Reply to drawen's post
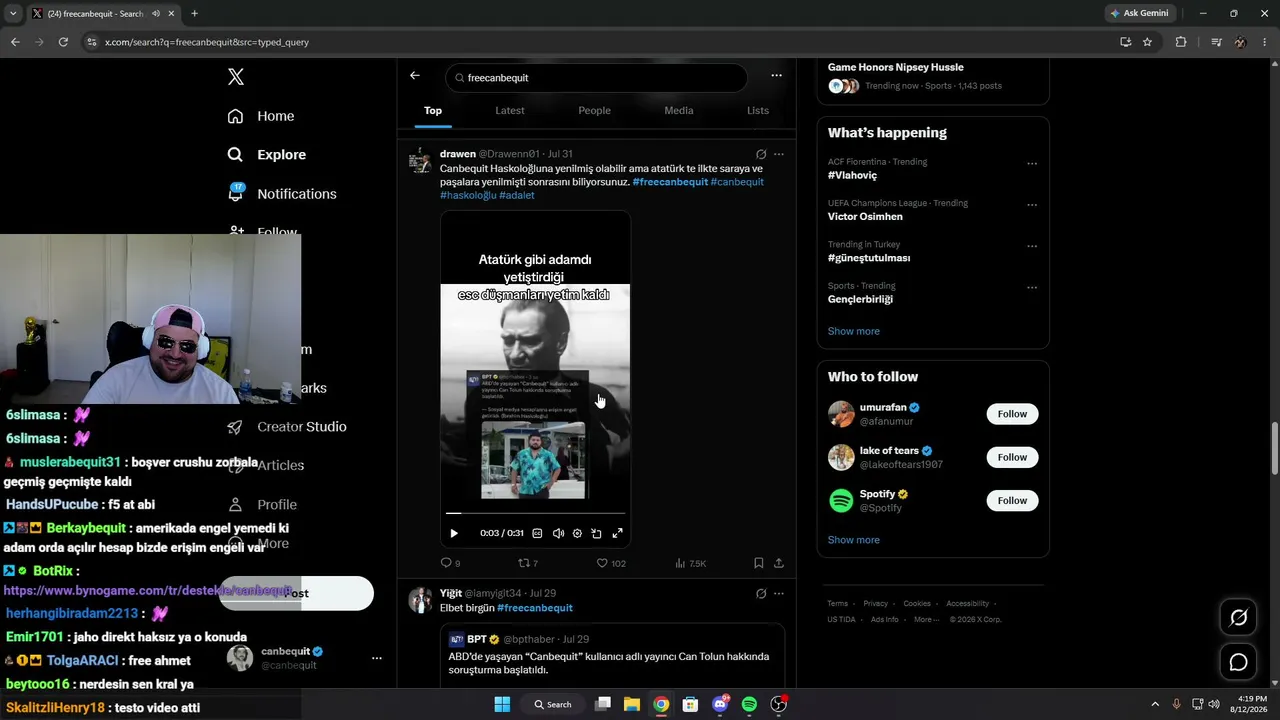 pos(450,563)
